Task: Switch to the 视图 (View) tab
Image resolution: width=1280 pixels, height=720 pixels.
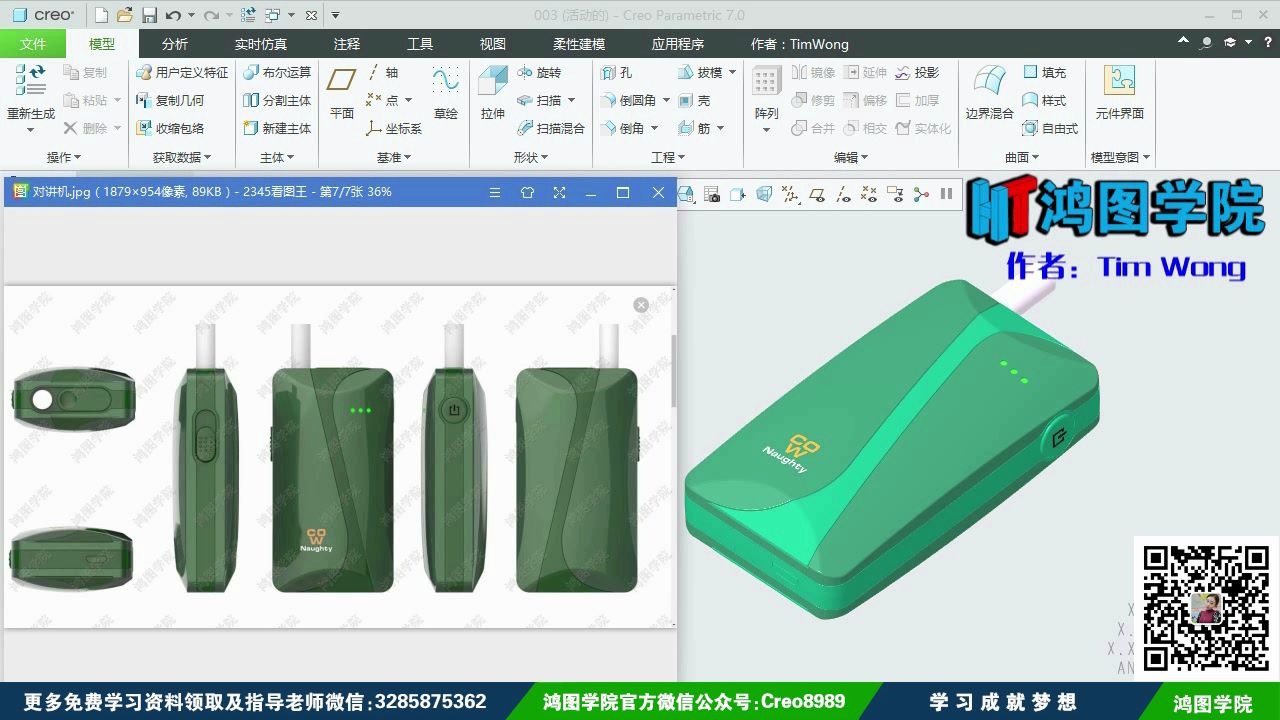Action: (x=493, y=44)
